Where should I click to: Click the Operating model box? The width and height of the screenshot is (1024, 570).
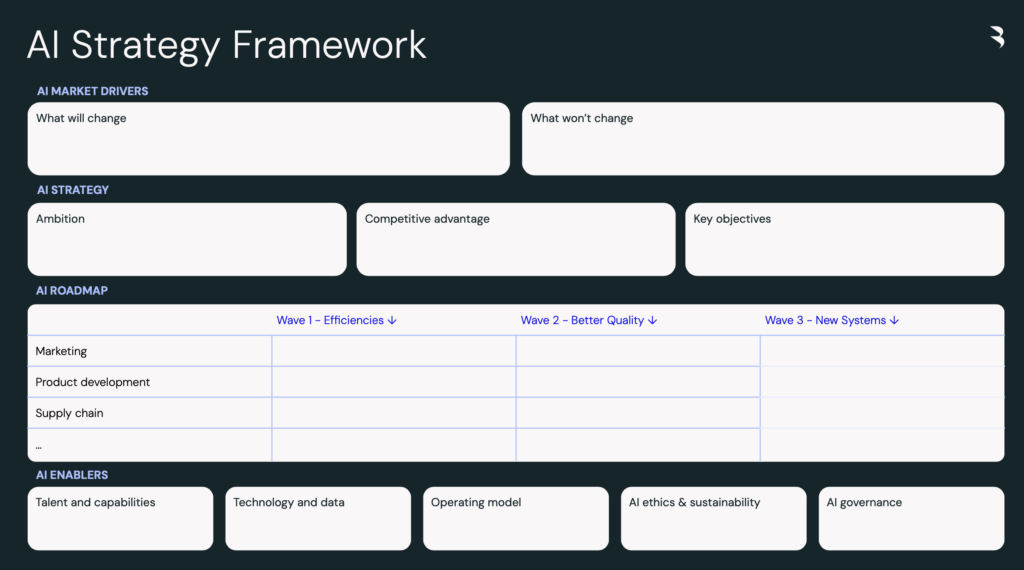(x=515, y=518)
